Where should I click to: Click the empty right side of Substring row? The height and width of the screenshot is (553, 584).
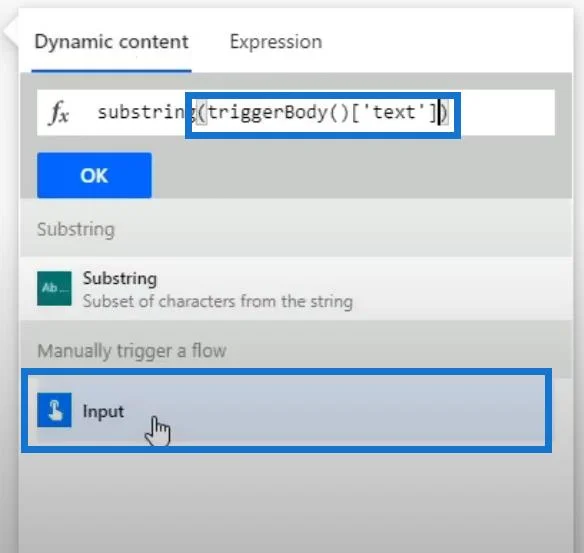[462, 289]
